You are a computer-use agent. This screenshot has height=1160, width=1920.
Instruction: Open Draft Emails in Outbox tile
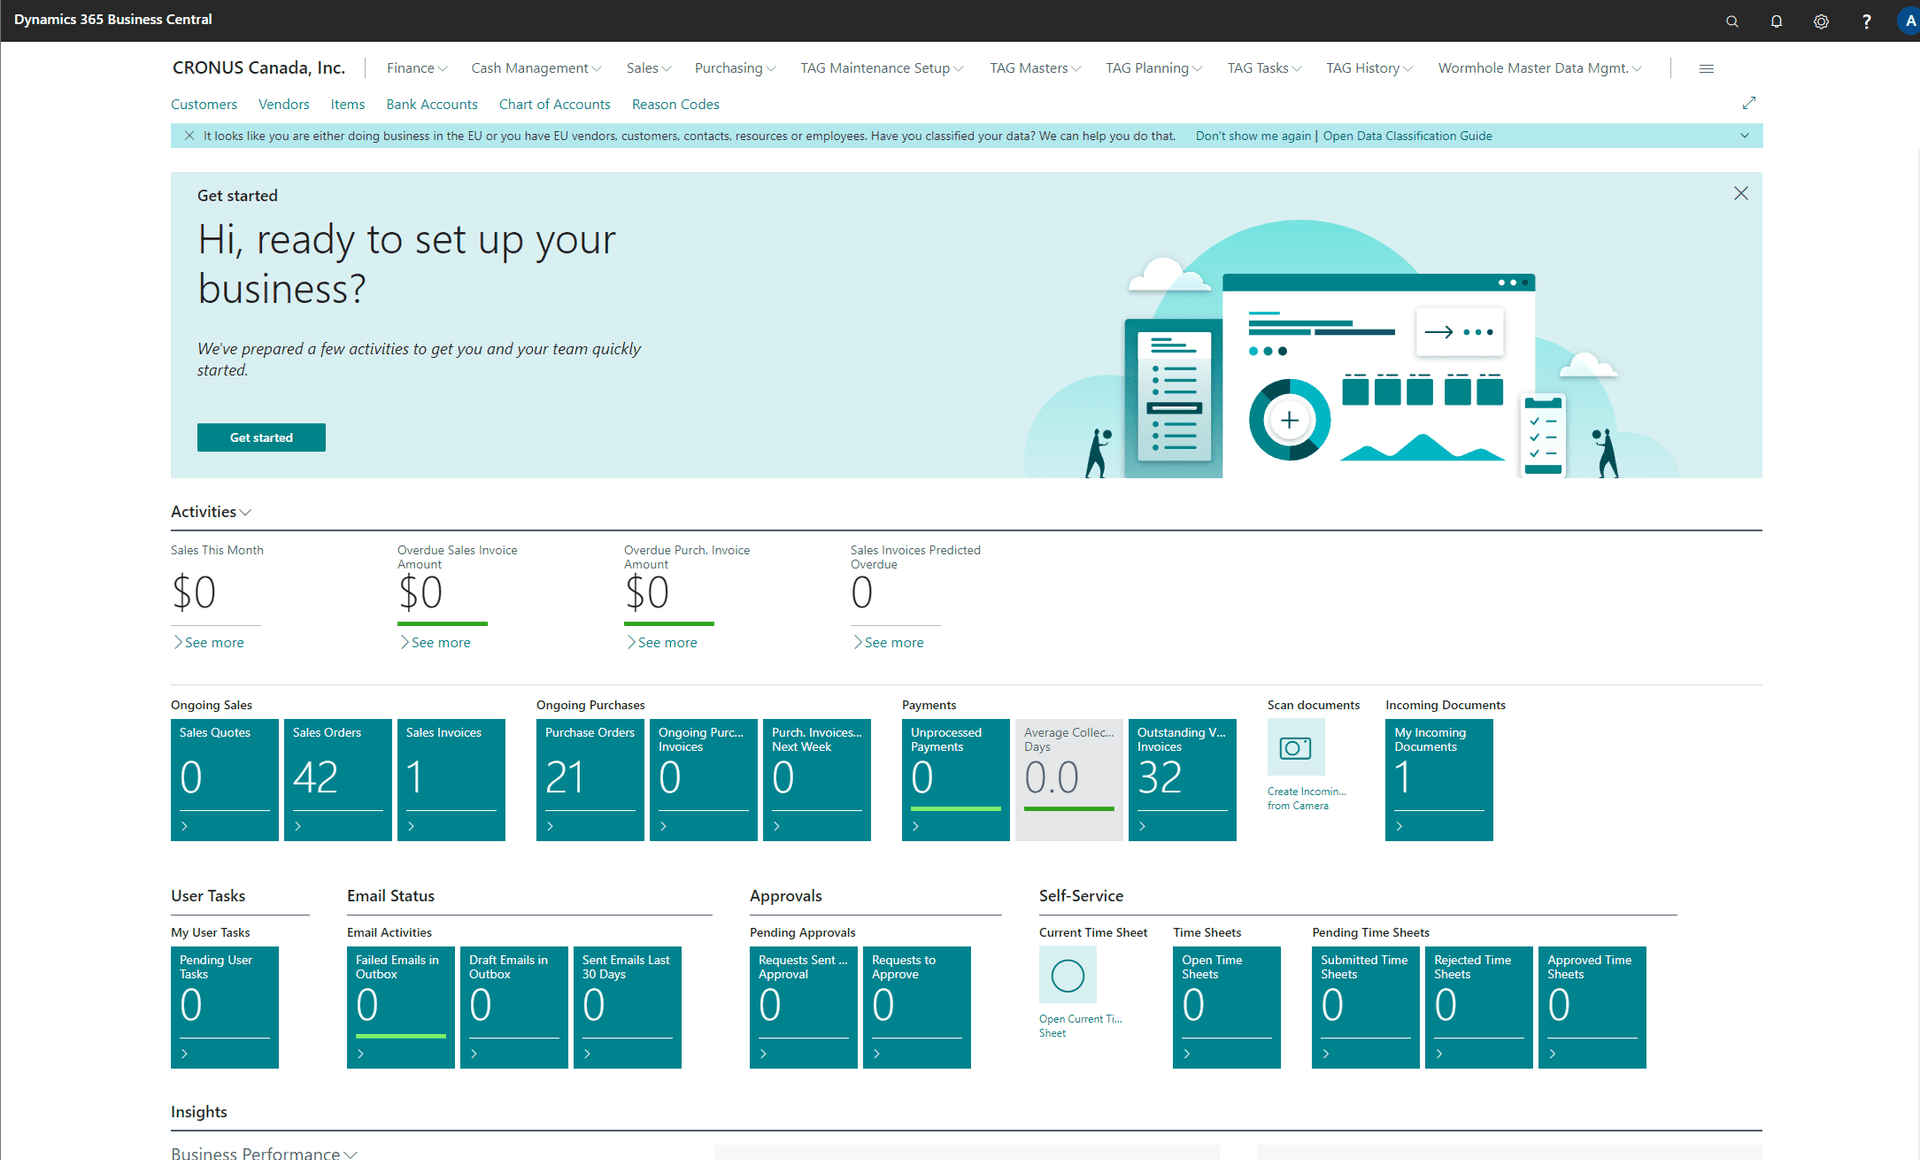point(514,1007)
